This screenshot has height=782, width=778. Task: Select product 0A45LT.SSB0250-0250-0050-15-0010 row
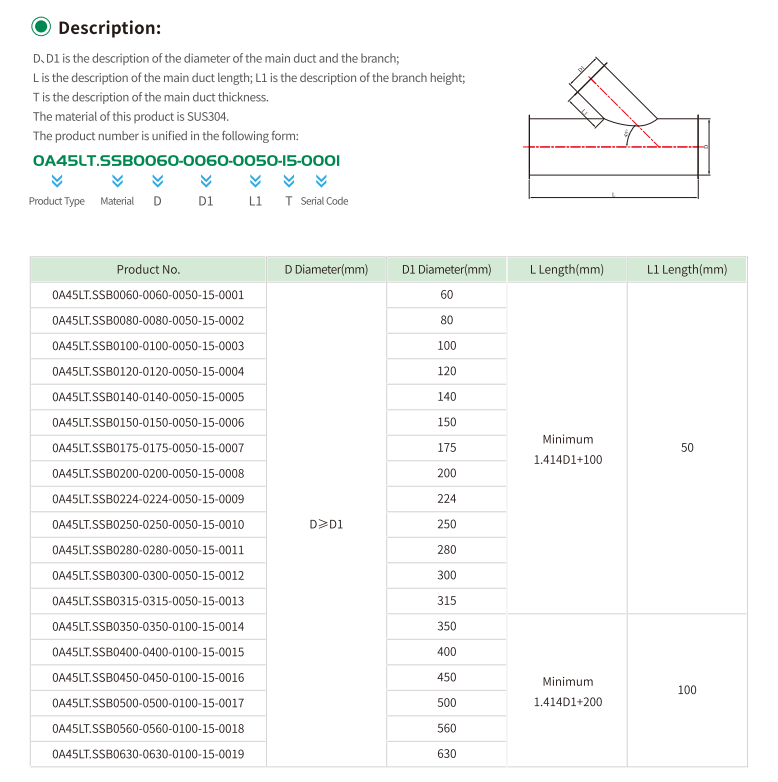[148, 525]
